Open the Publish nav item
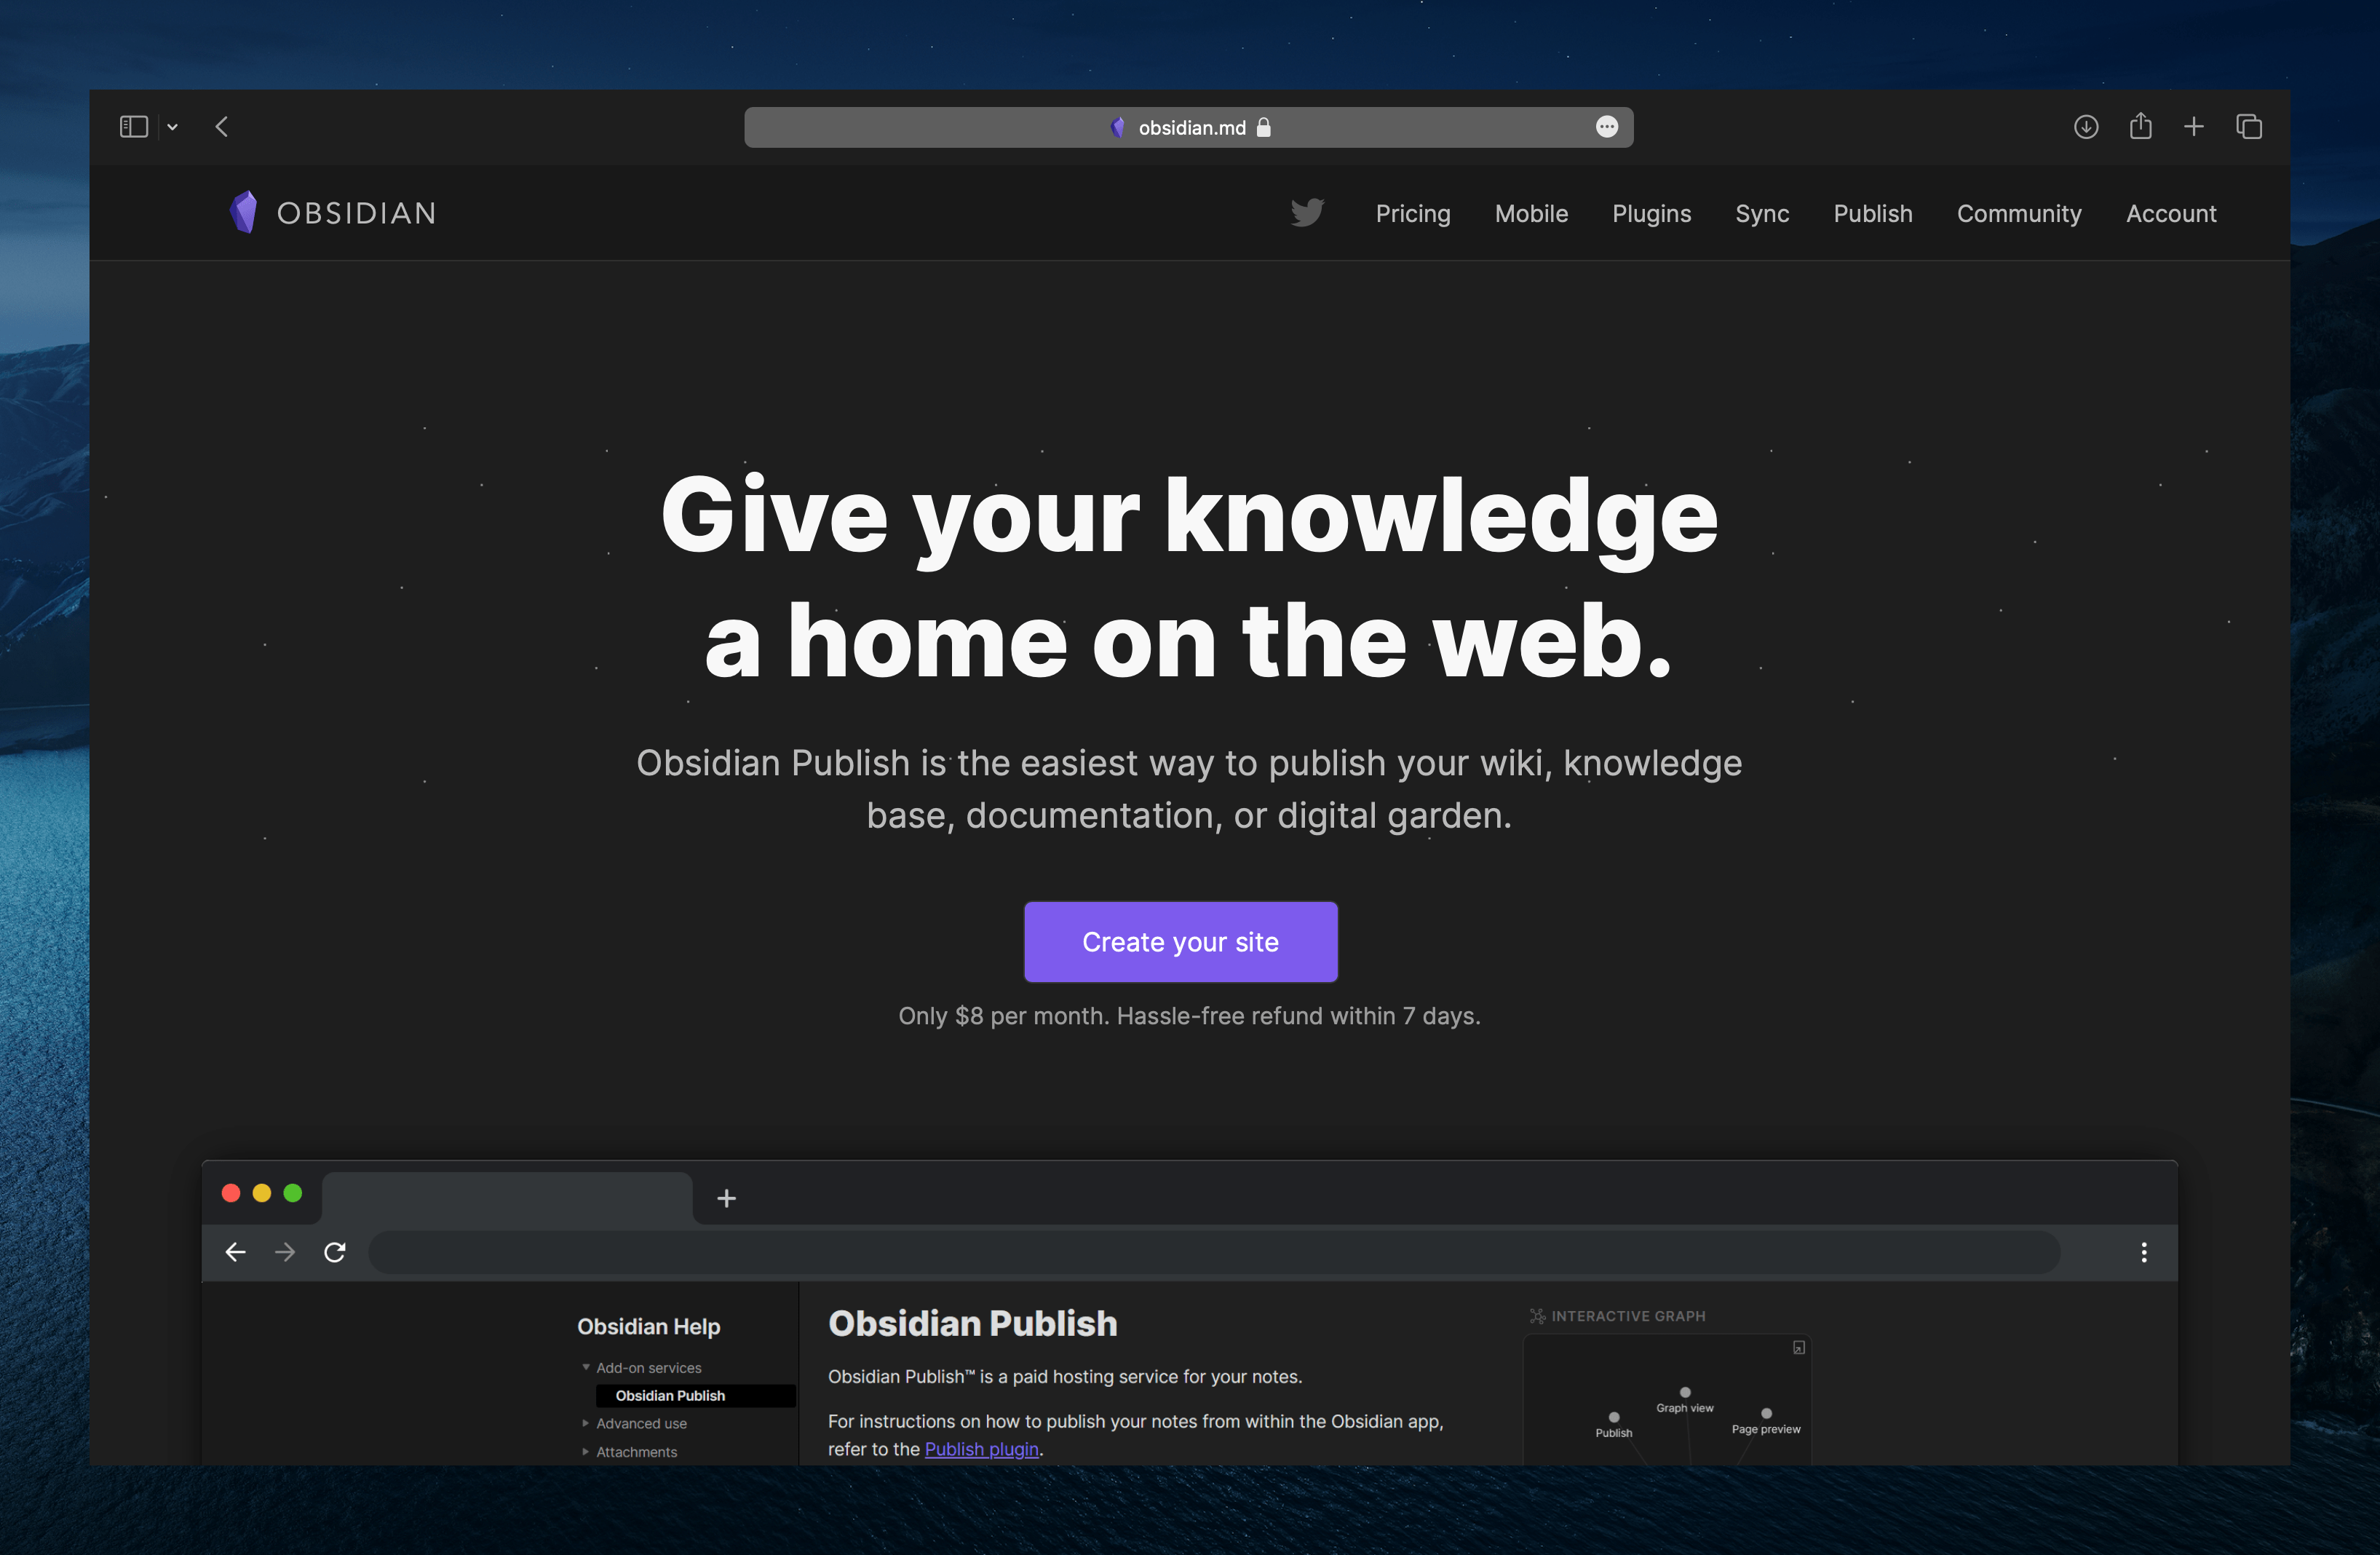 (x=1872, y=213)
